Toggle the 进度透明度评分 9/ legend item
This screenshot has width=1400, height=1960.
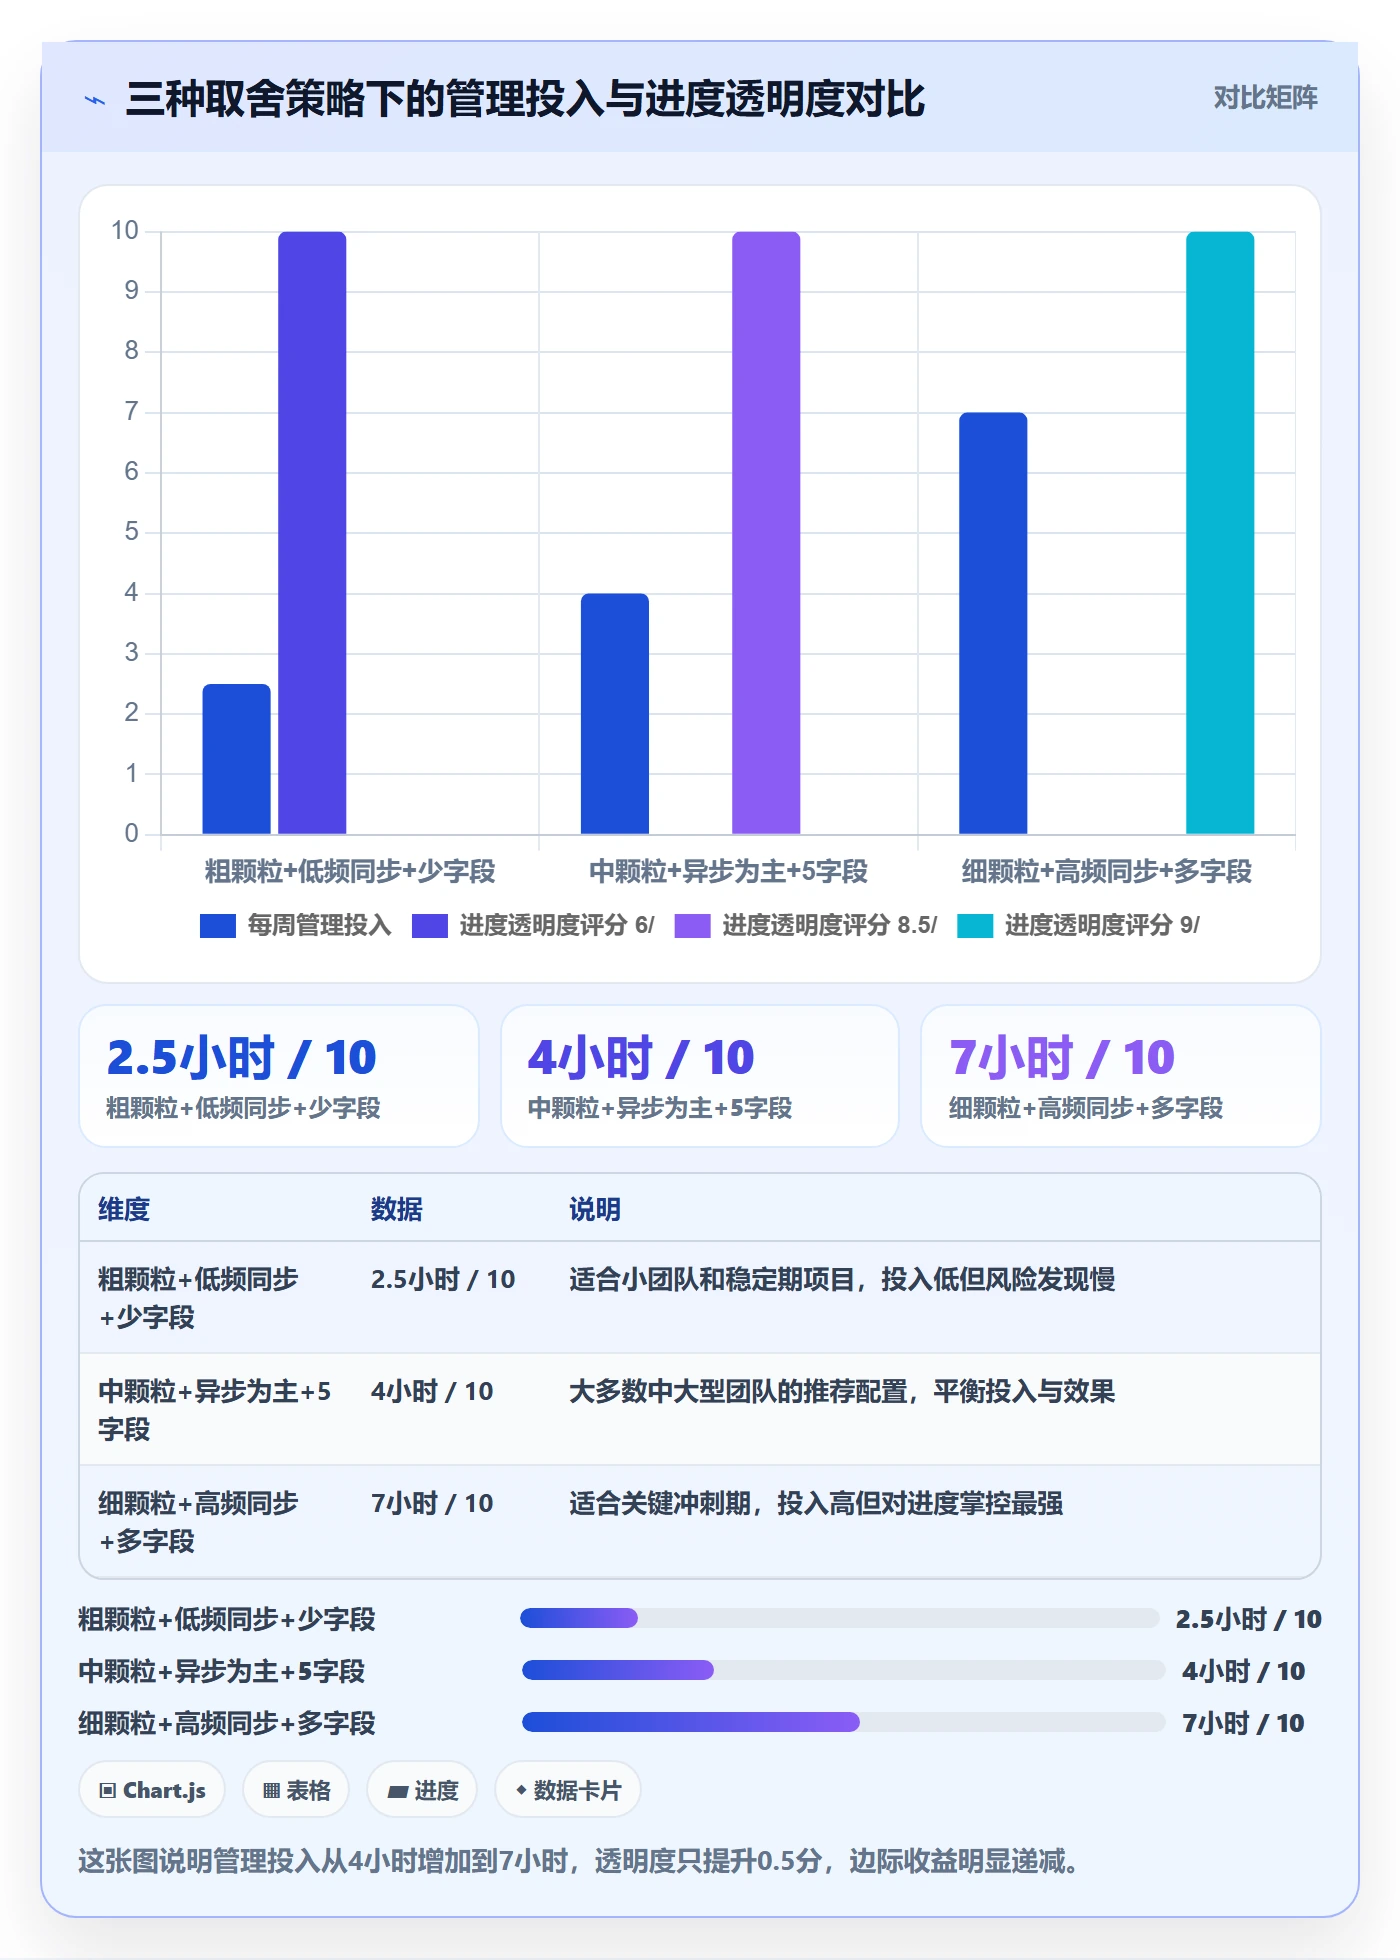pos(1078,926)
